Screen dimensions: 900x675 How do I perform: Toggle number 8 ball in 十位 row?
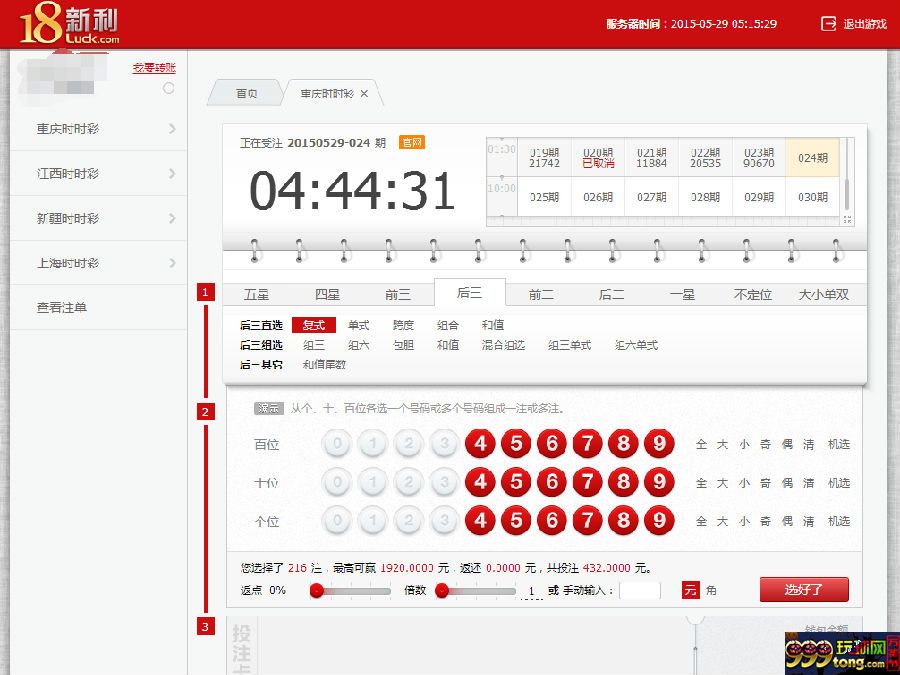tap(623, 482)
